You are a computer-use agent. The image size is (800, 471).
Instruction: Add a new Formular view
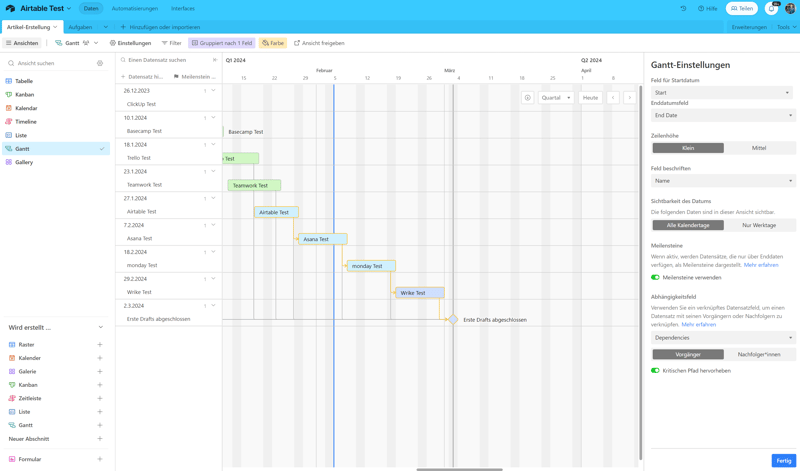100,459
